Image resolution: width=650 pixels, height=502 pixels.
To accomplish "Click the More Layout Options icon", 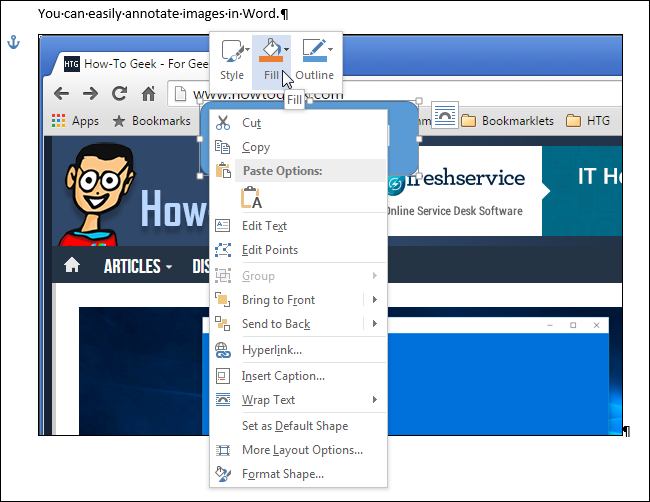I will point(223,450).
